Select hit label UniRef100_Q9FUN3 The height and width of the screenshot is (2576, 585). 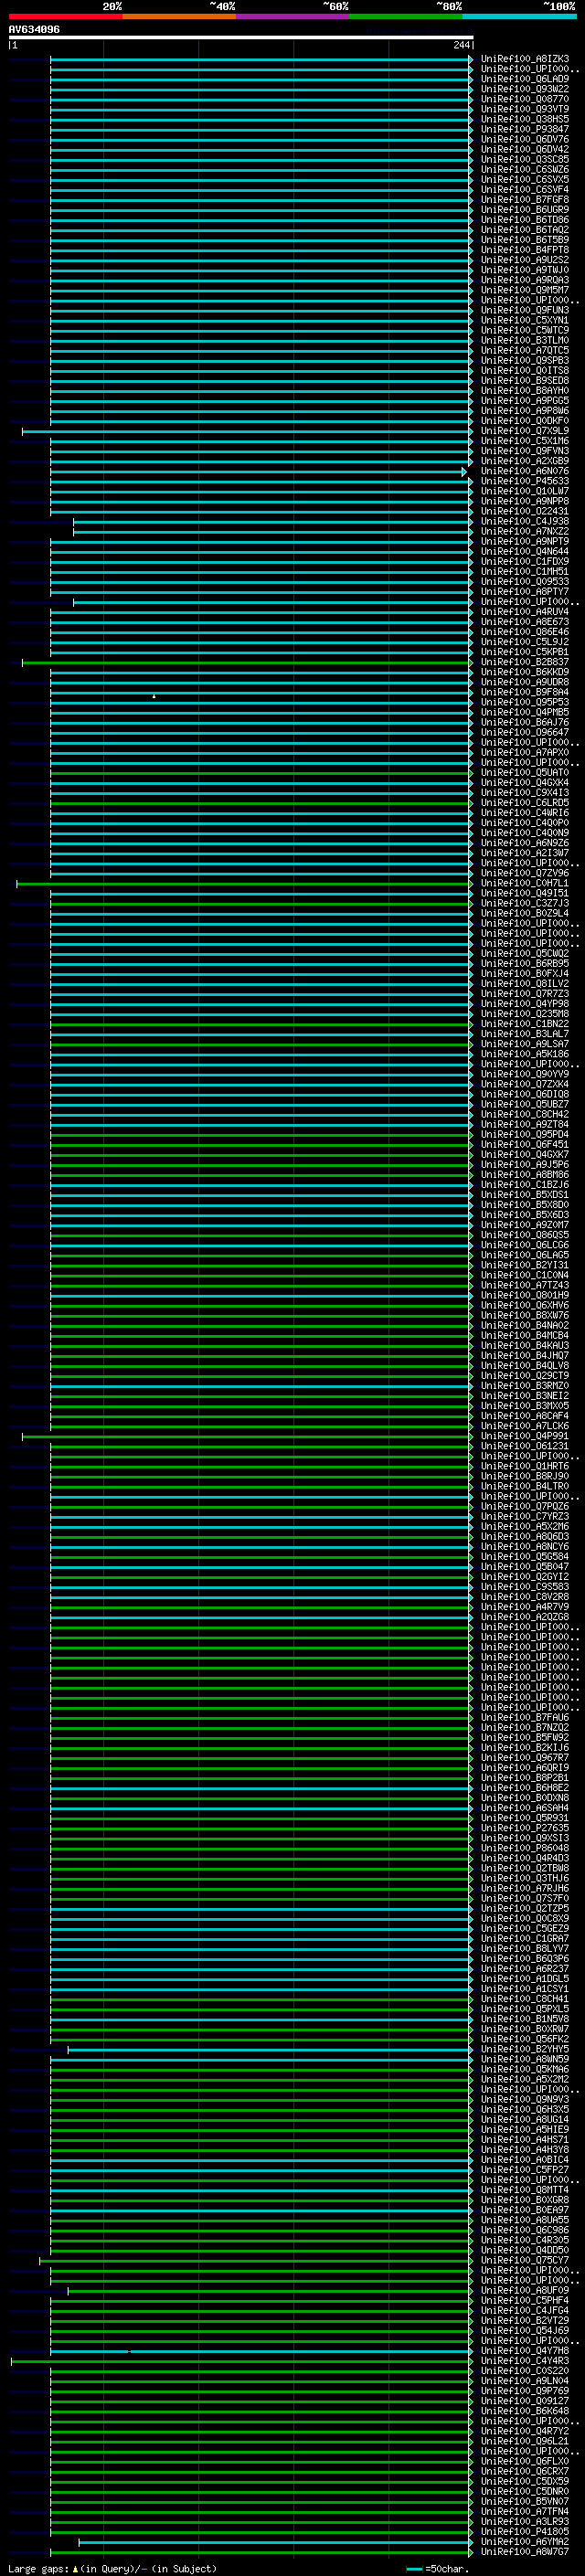[x=525, y=310]
